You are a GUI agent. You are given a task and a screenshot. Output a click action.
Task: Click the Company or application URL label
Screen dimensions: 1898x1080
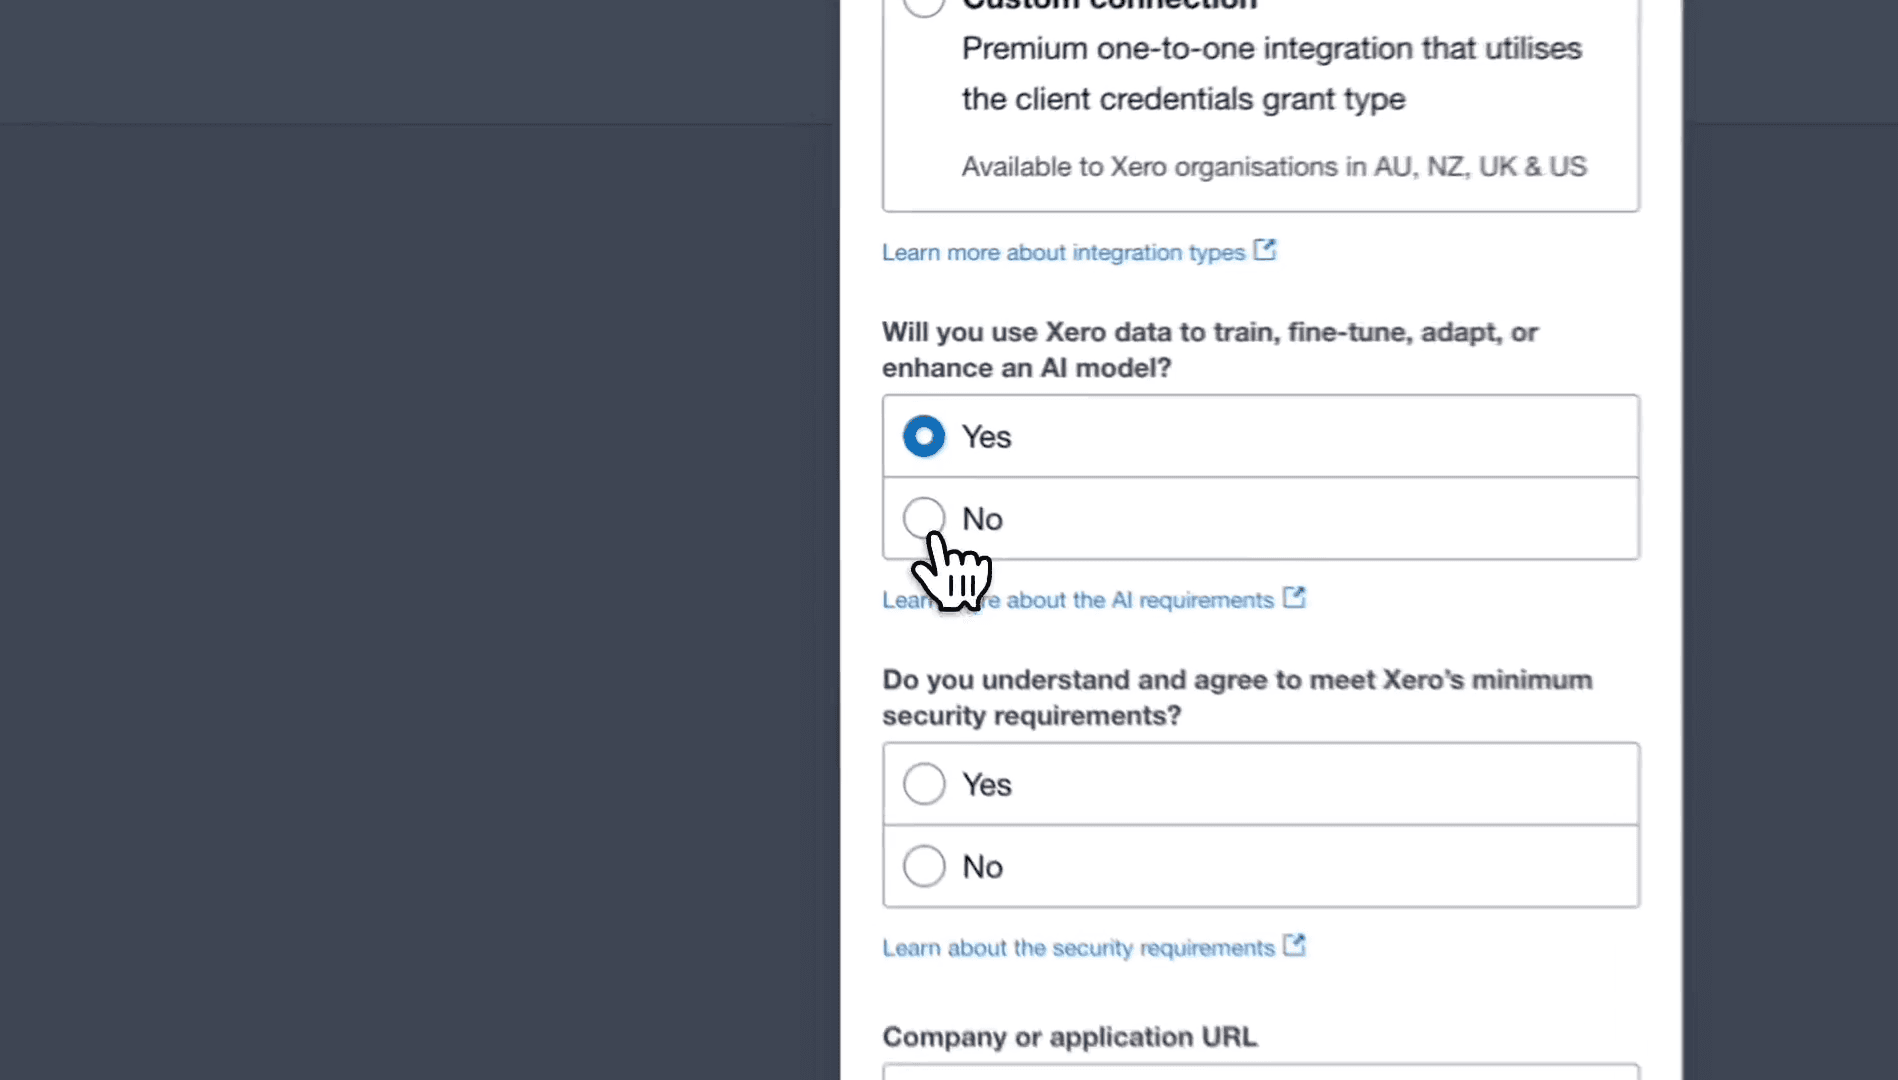(x=1070, y=1037)
